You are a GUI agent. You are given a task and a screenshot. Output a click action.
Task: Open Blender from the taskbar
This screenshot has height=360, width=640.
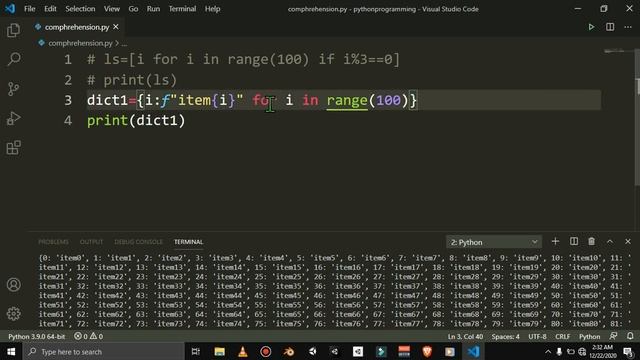pos(289,351)
